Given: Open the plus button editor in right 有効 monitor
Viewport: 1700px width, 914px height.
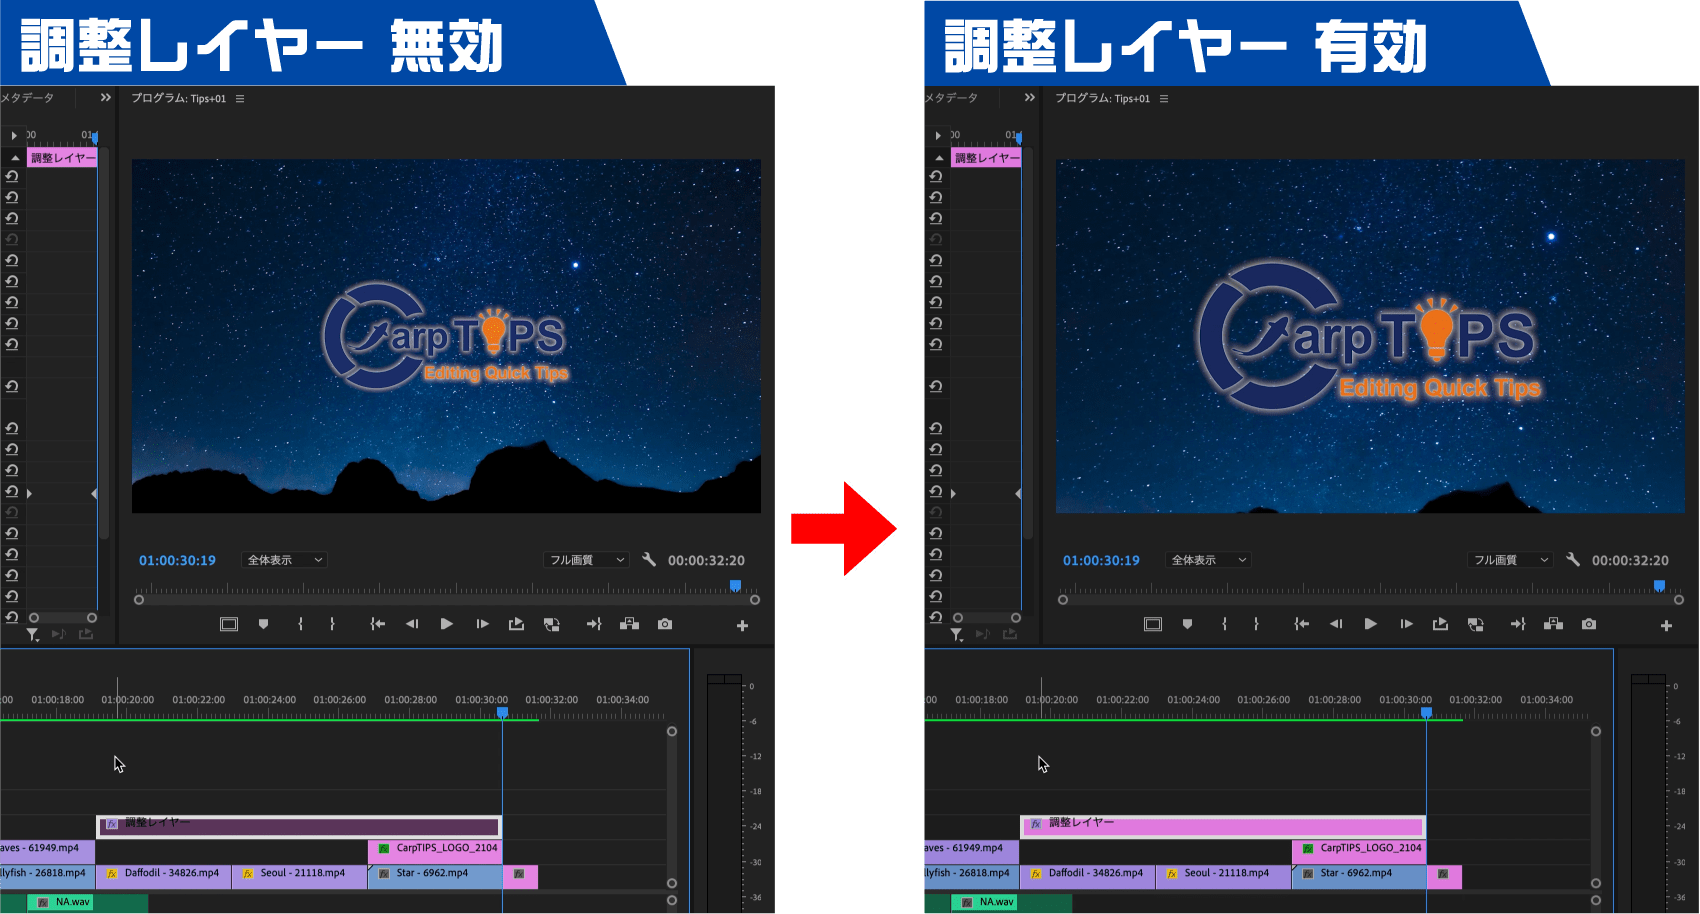Looking at the screenshot, I should [1666, 626].
